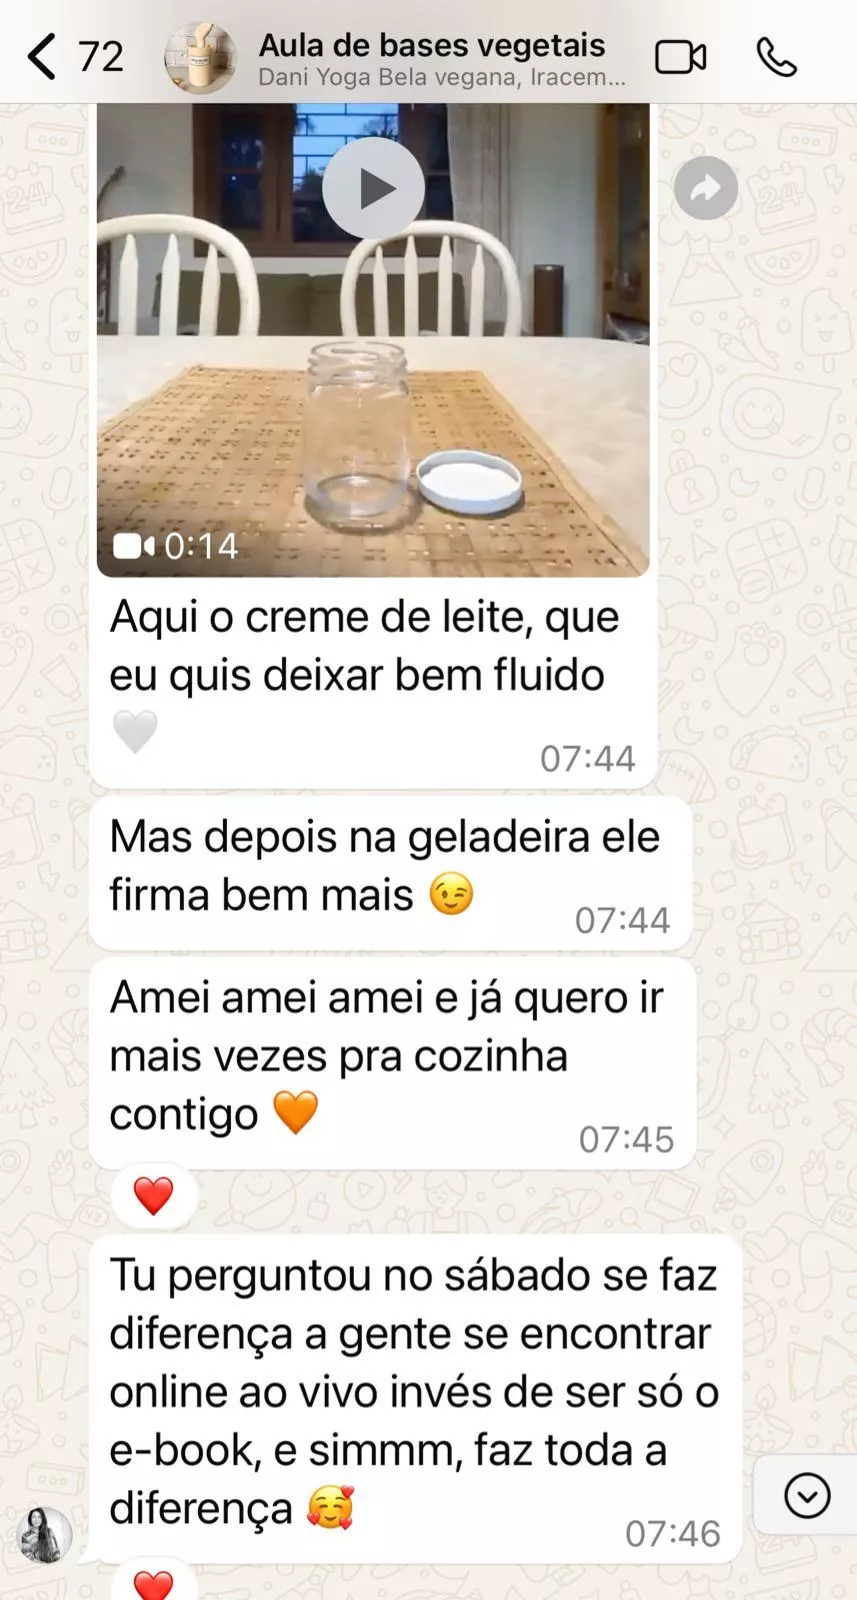Viewport: 857px width, 1600px height.
Task: Select the message 'Mas depois na geladeira ele firma bem mais'
Action: (391, 872)
